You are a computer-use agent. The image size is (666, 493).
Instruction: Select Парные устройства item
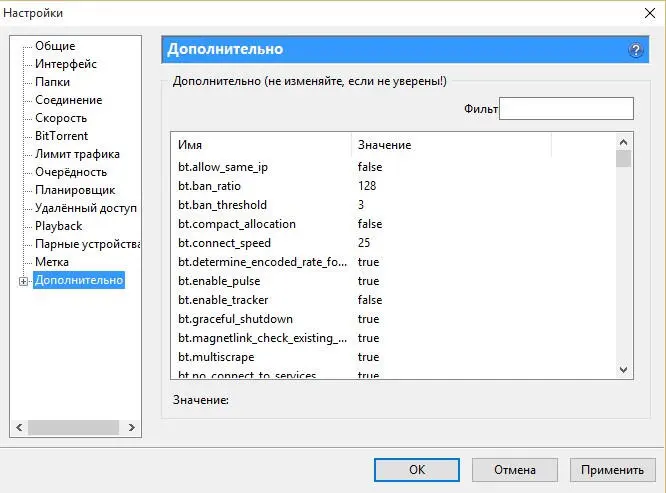click(87, 244)
